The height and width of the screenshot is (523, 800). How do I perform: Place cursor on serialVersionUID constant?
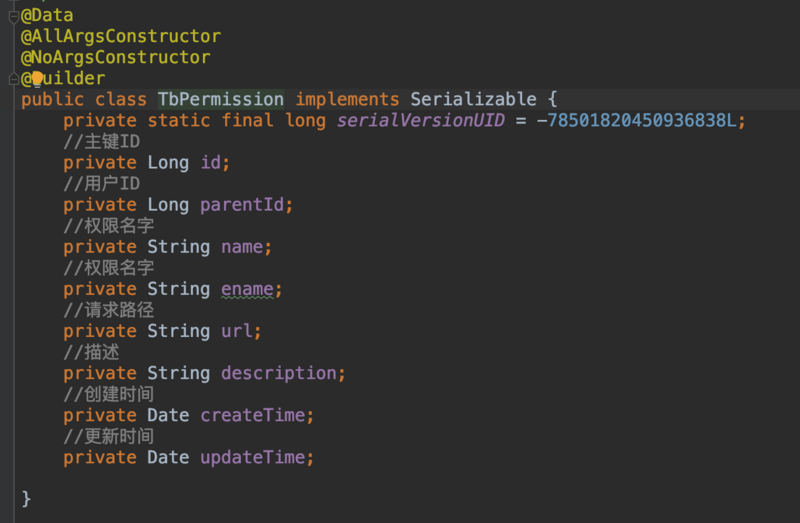[420, 120]
